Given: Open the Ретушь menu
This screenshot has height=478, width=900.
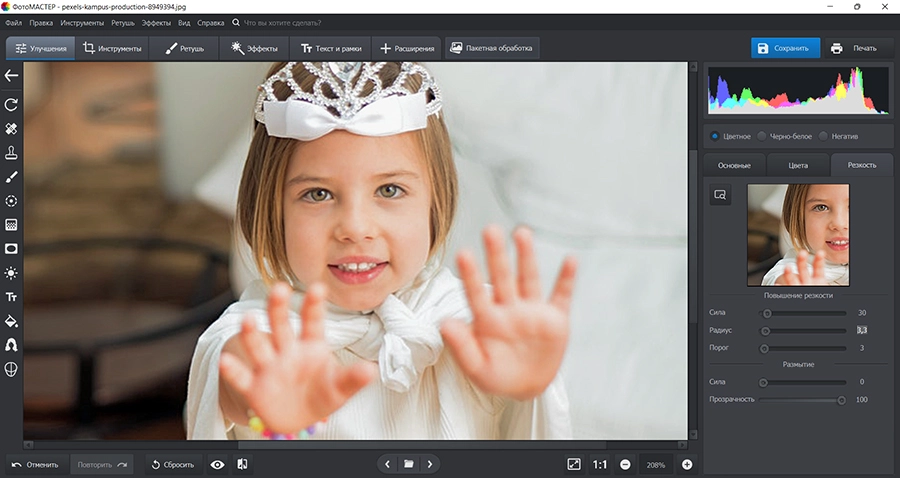Looking at the screenshot, I should tap(123, 23).
